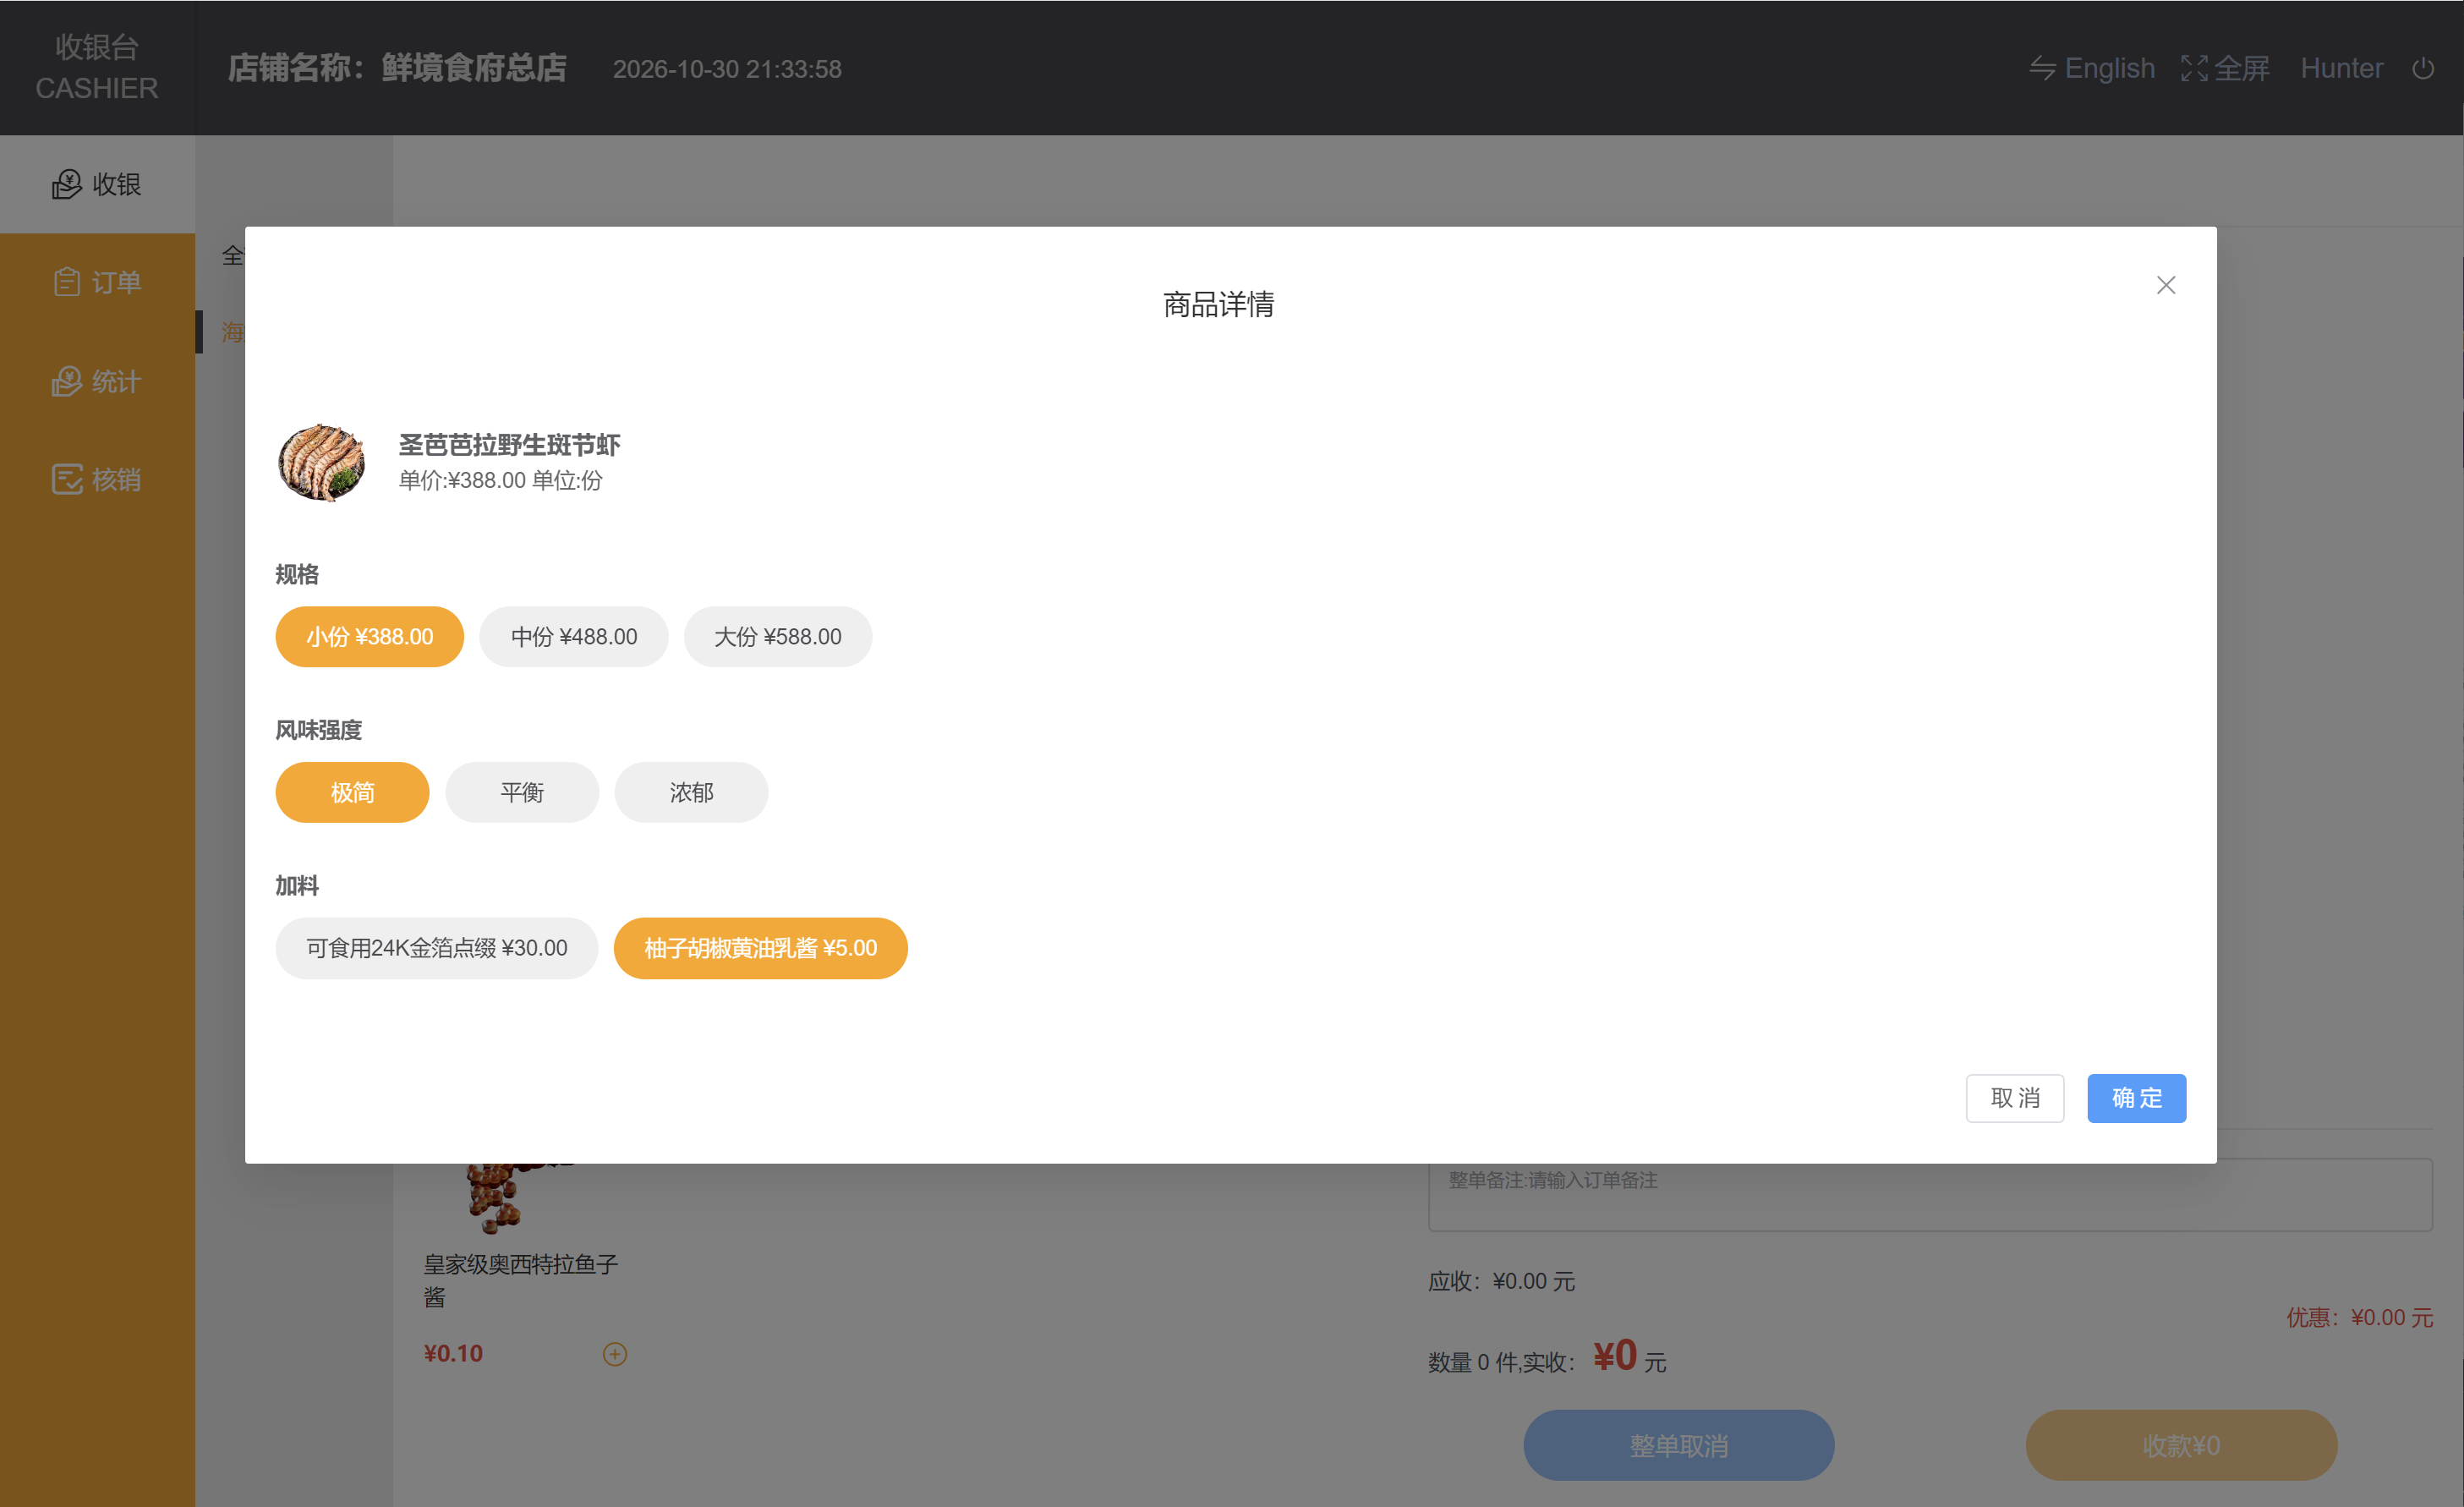Open 核销 in the sidebar

coord(97,479)
